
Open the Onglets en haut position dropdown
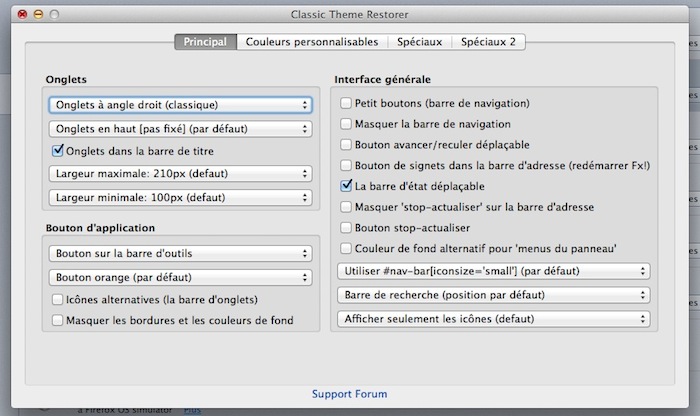click(180, 128)
